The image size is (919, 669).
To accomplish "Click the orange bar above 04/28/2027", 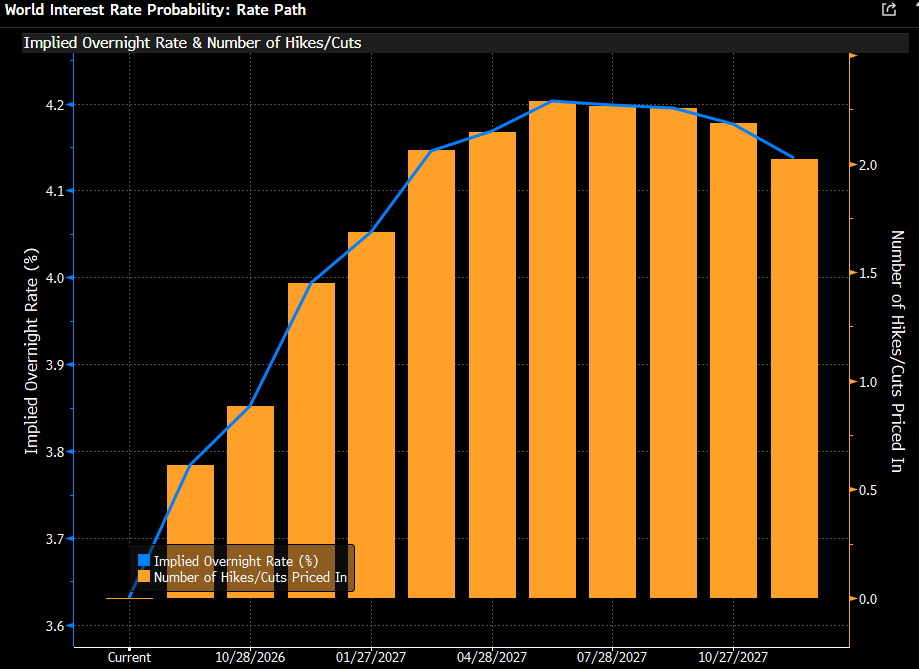I will coord(492,365).
